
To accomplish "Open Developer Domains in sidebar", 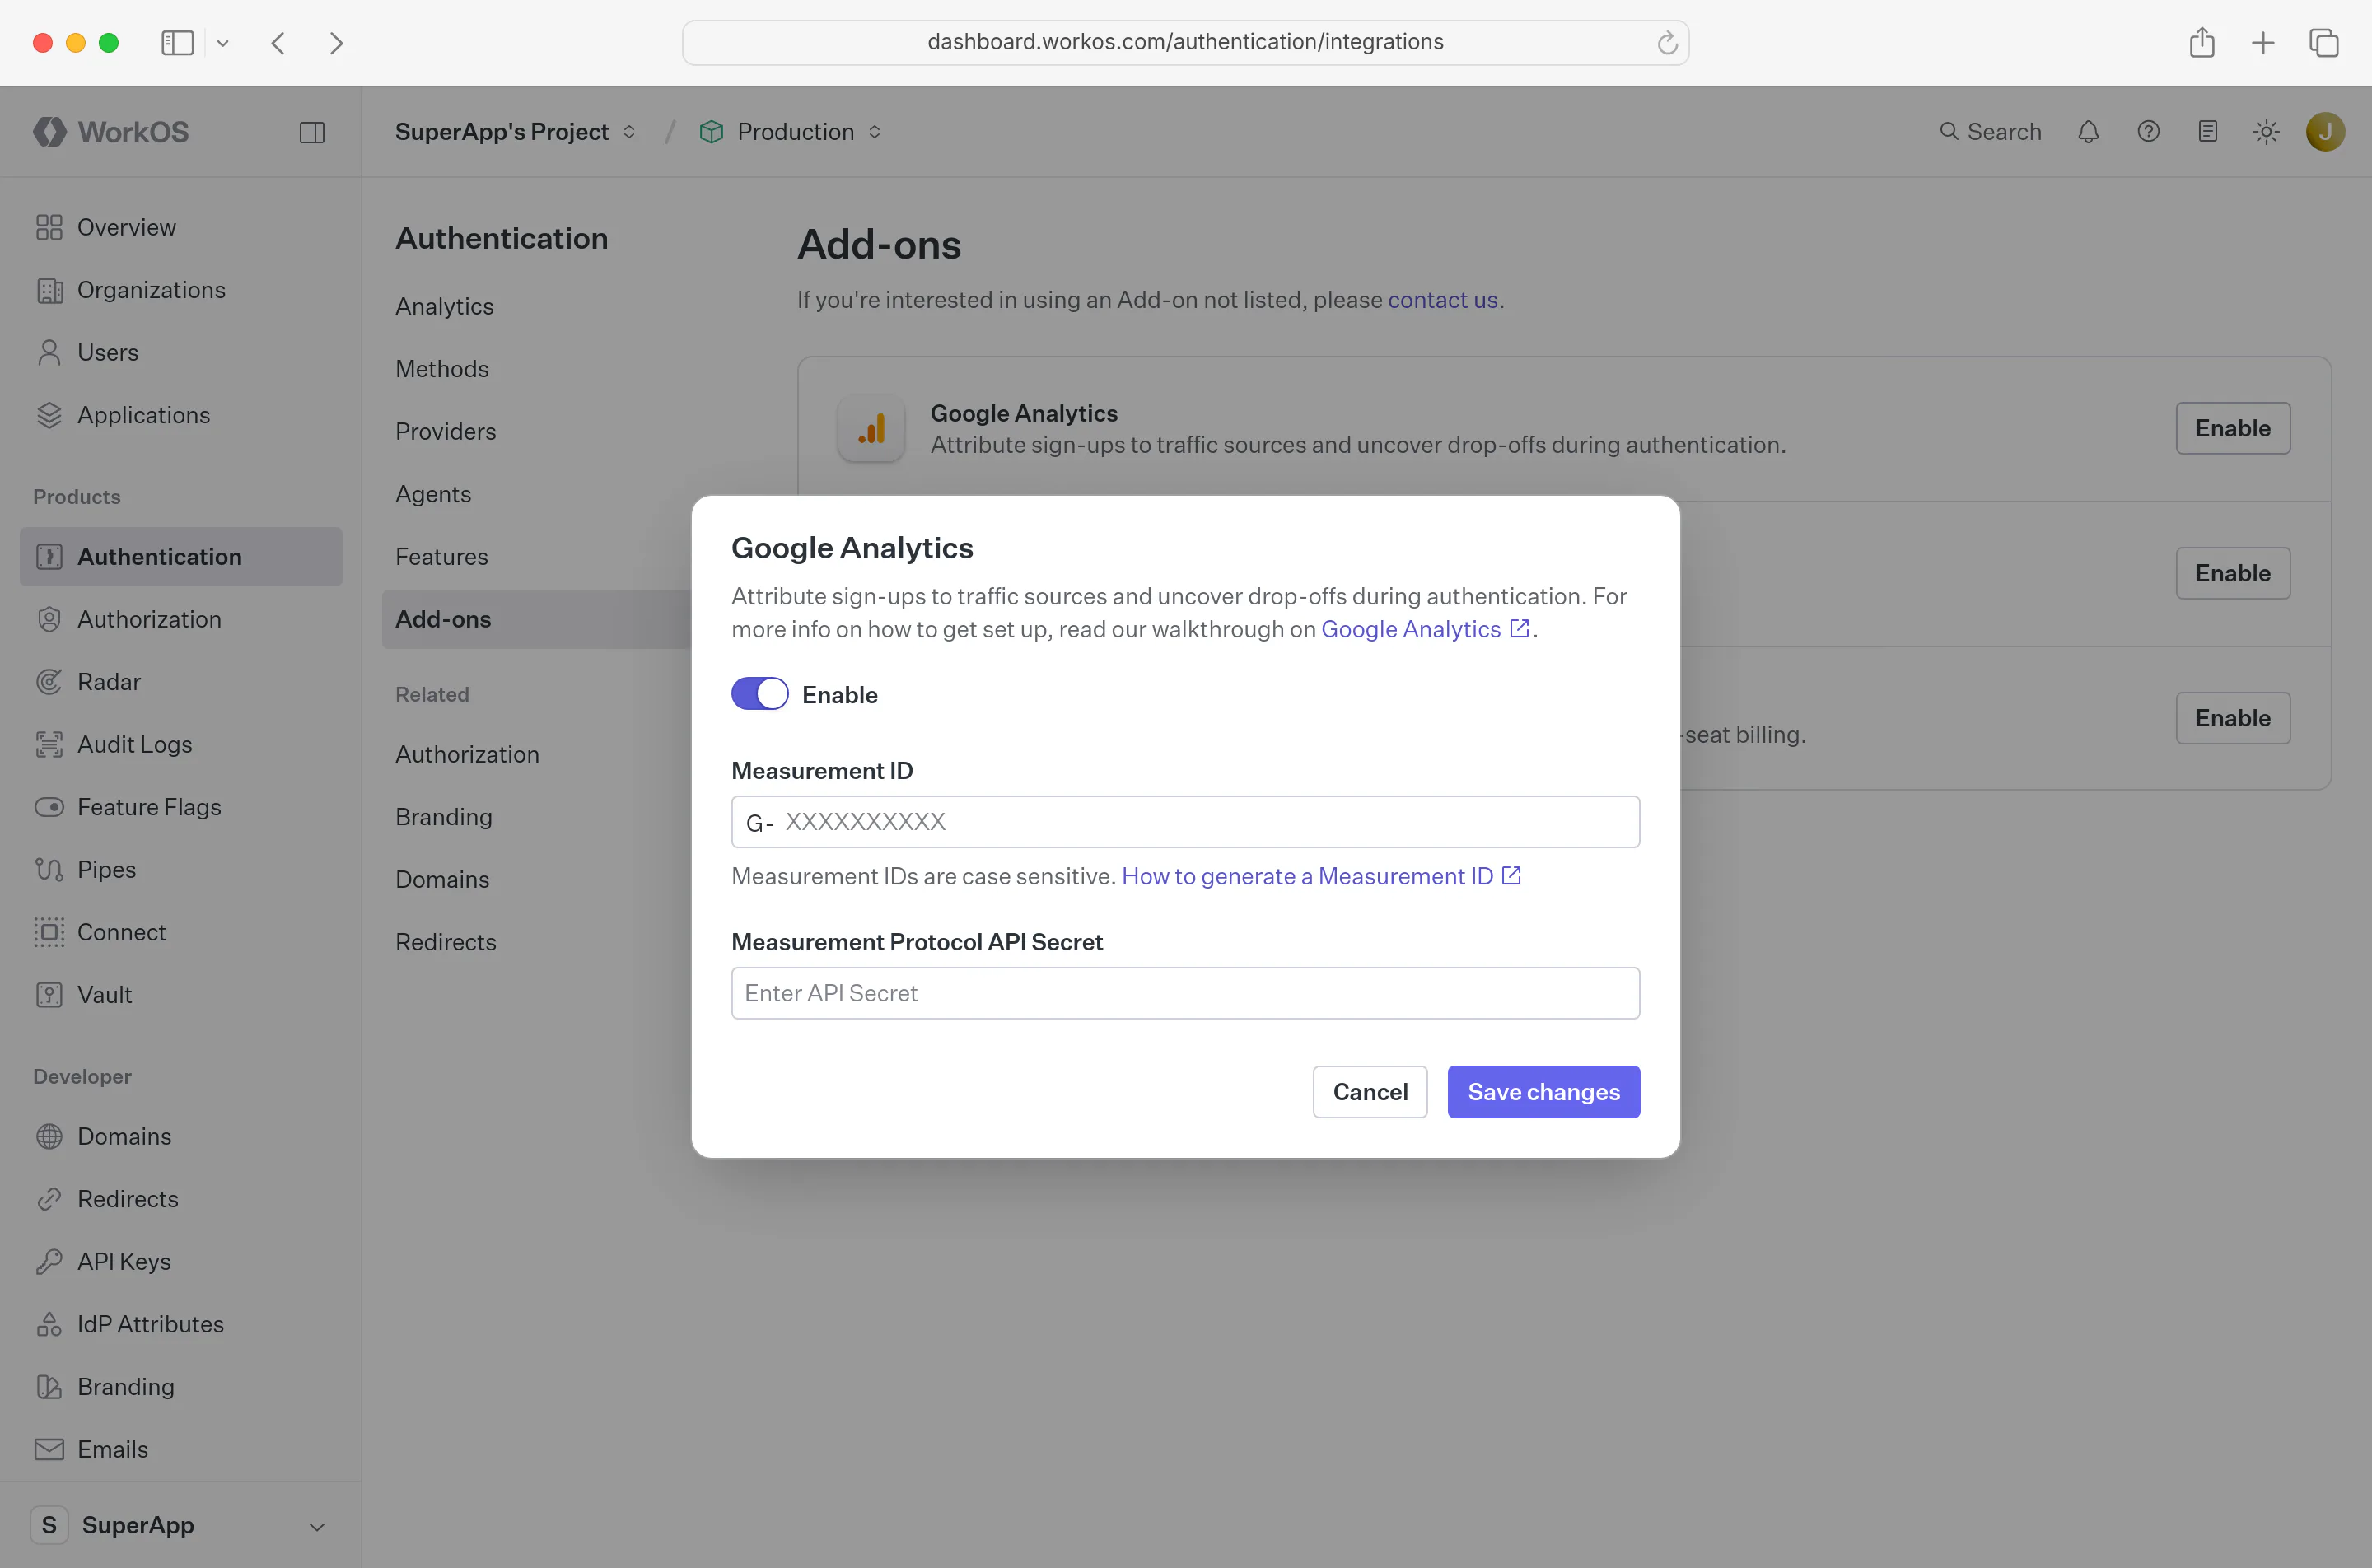I will (181, 1136).
